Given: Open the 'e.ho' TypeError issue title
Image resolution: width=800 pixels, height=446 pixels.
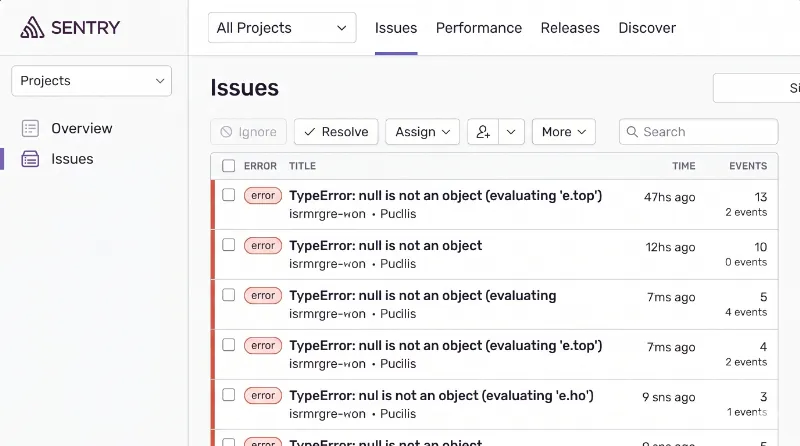Looking at the screenshot, I should pyautogui.click(x=441, y=396).
